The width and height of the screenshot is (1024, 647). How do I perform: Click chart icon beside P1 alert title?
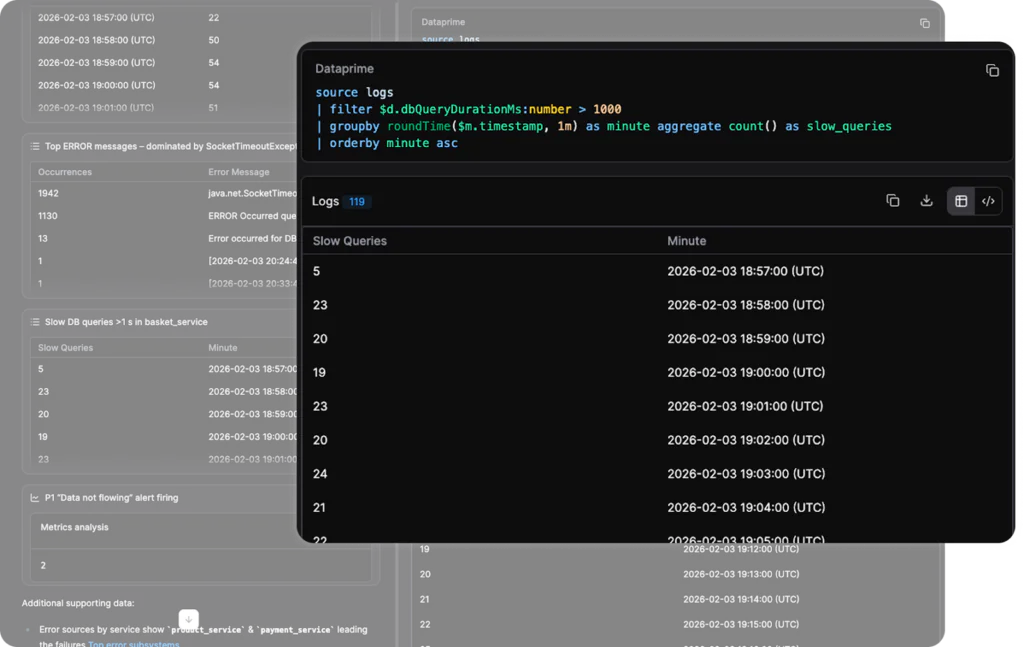[x=35, y=498]
